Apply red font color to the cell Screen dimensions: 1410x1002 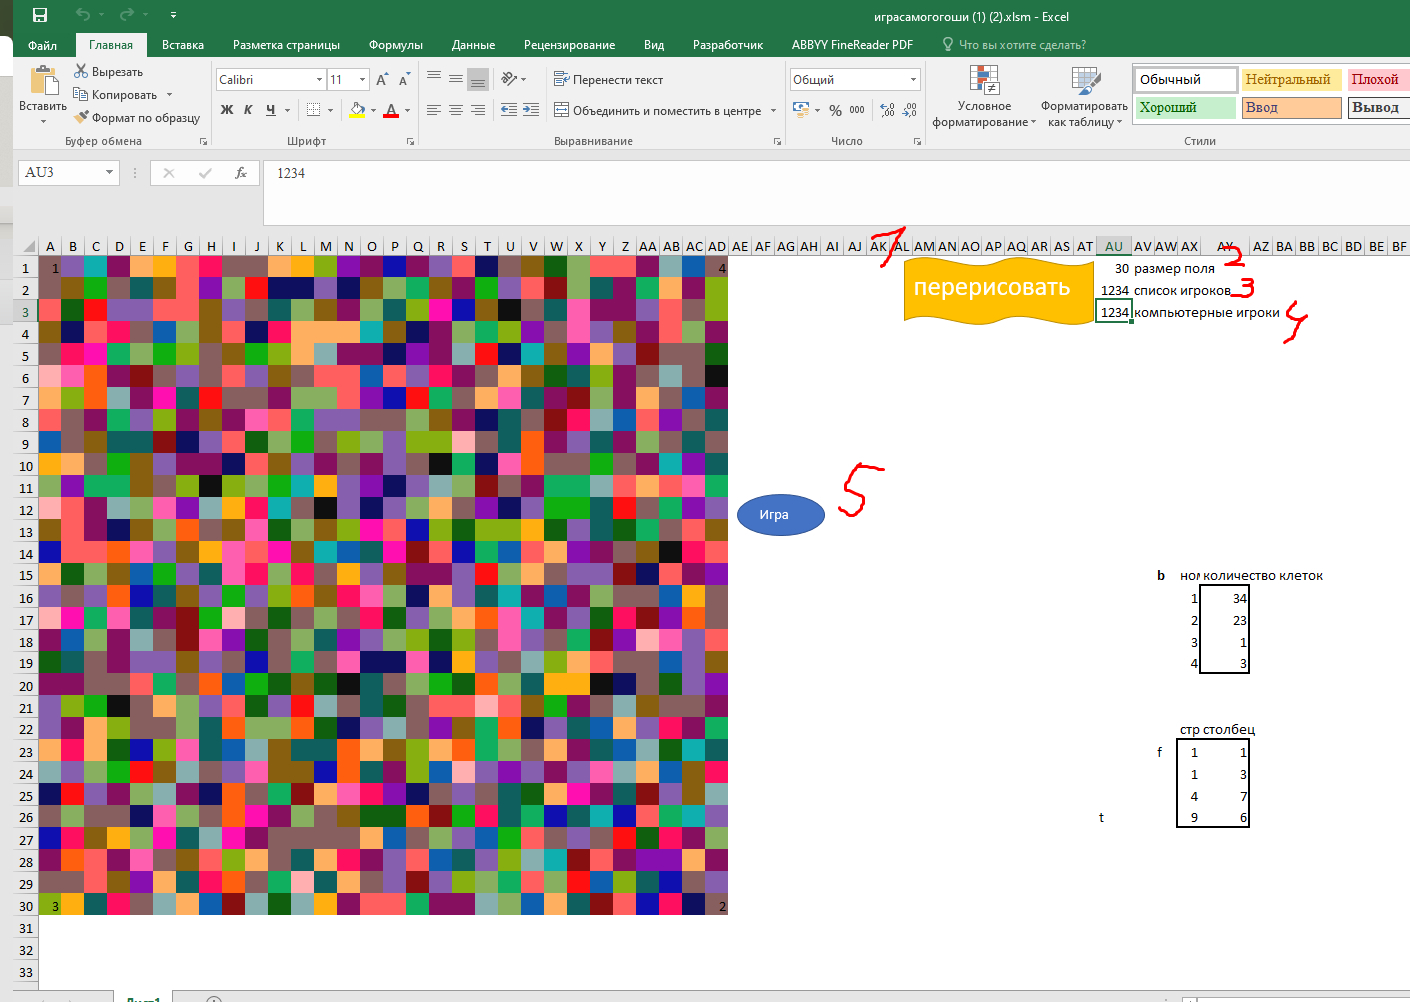(x=392, y=110)
